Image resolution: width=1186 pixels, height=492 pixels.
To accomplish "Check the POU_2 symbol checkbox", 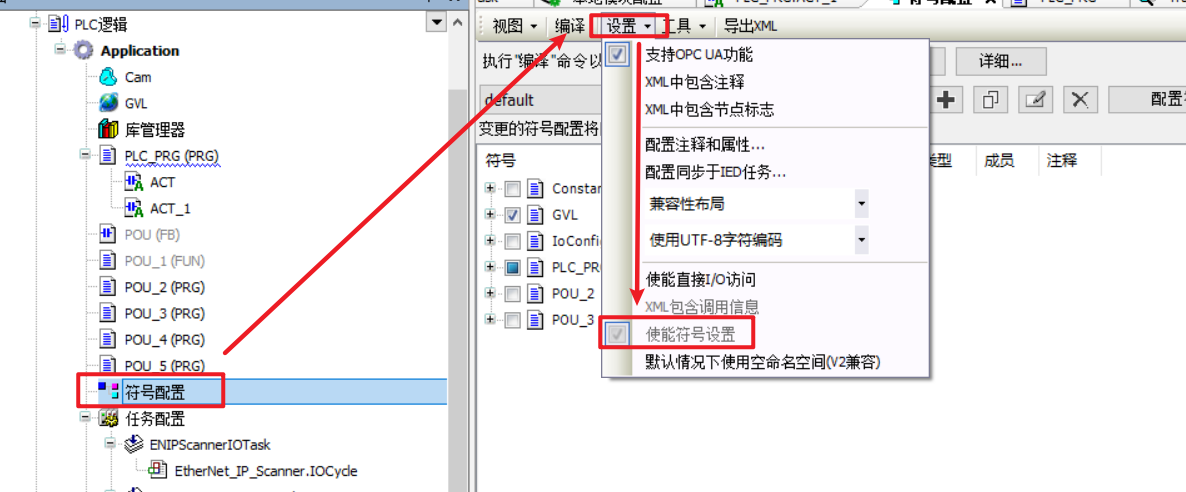I will [x=512, y=294].
